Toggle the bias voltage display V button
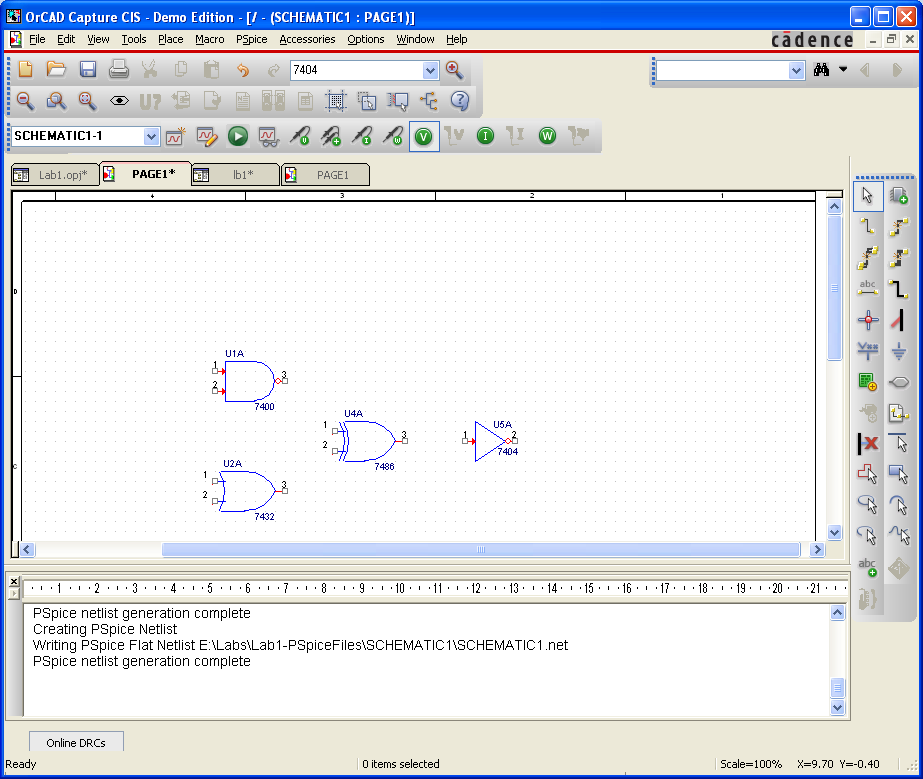The width and height of the screenshot is (923, 779). tap(424, 137)
